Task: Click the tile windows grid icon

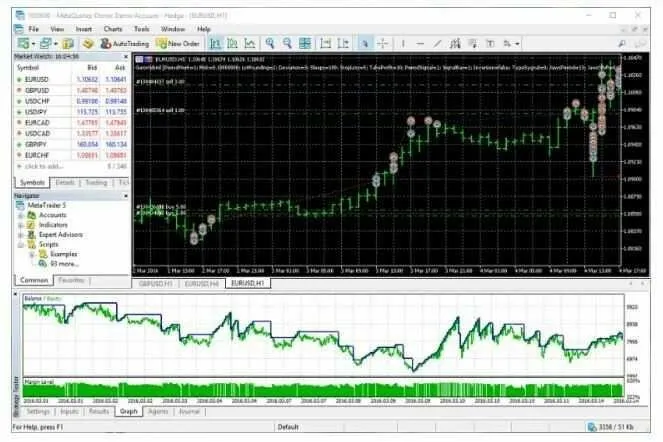Action: 305,43
